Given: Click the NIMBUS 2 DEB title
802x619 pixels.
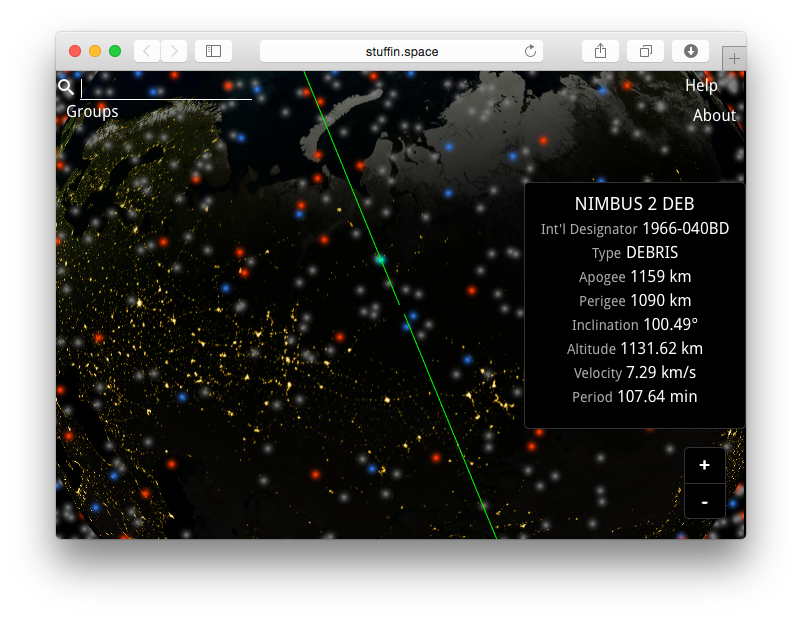Looking at the screenshot, I should 634,204.
